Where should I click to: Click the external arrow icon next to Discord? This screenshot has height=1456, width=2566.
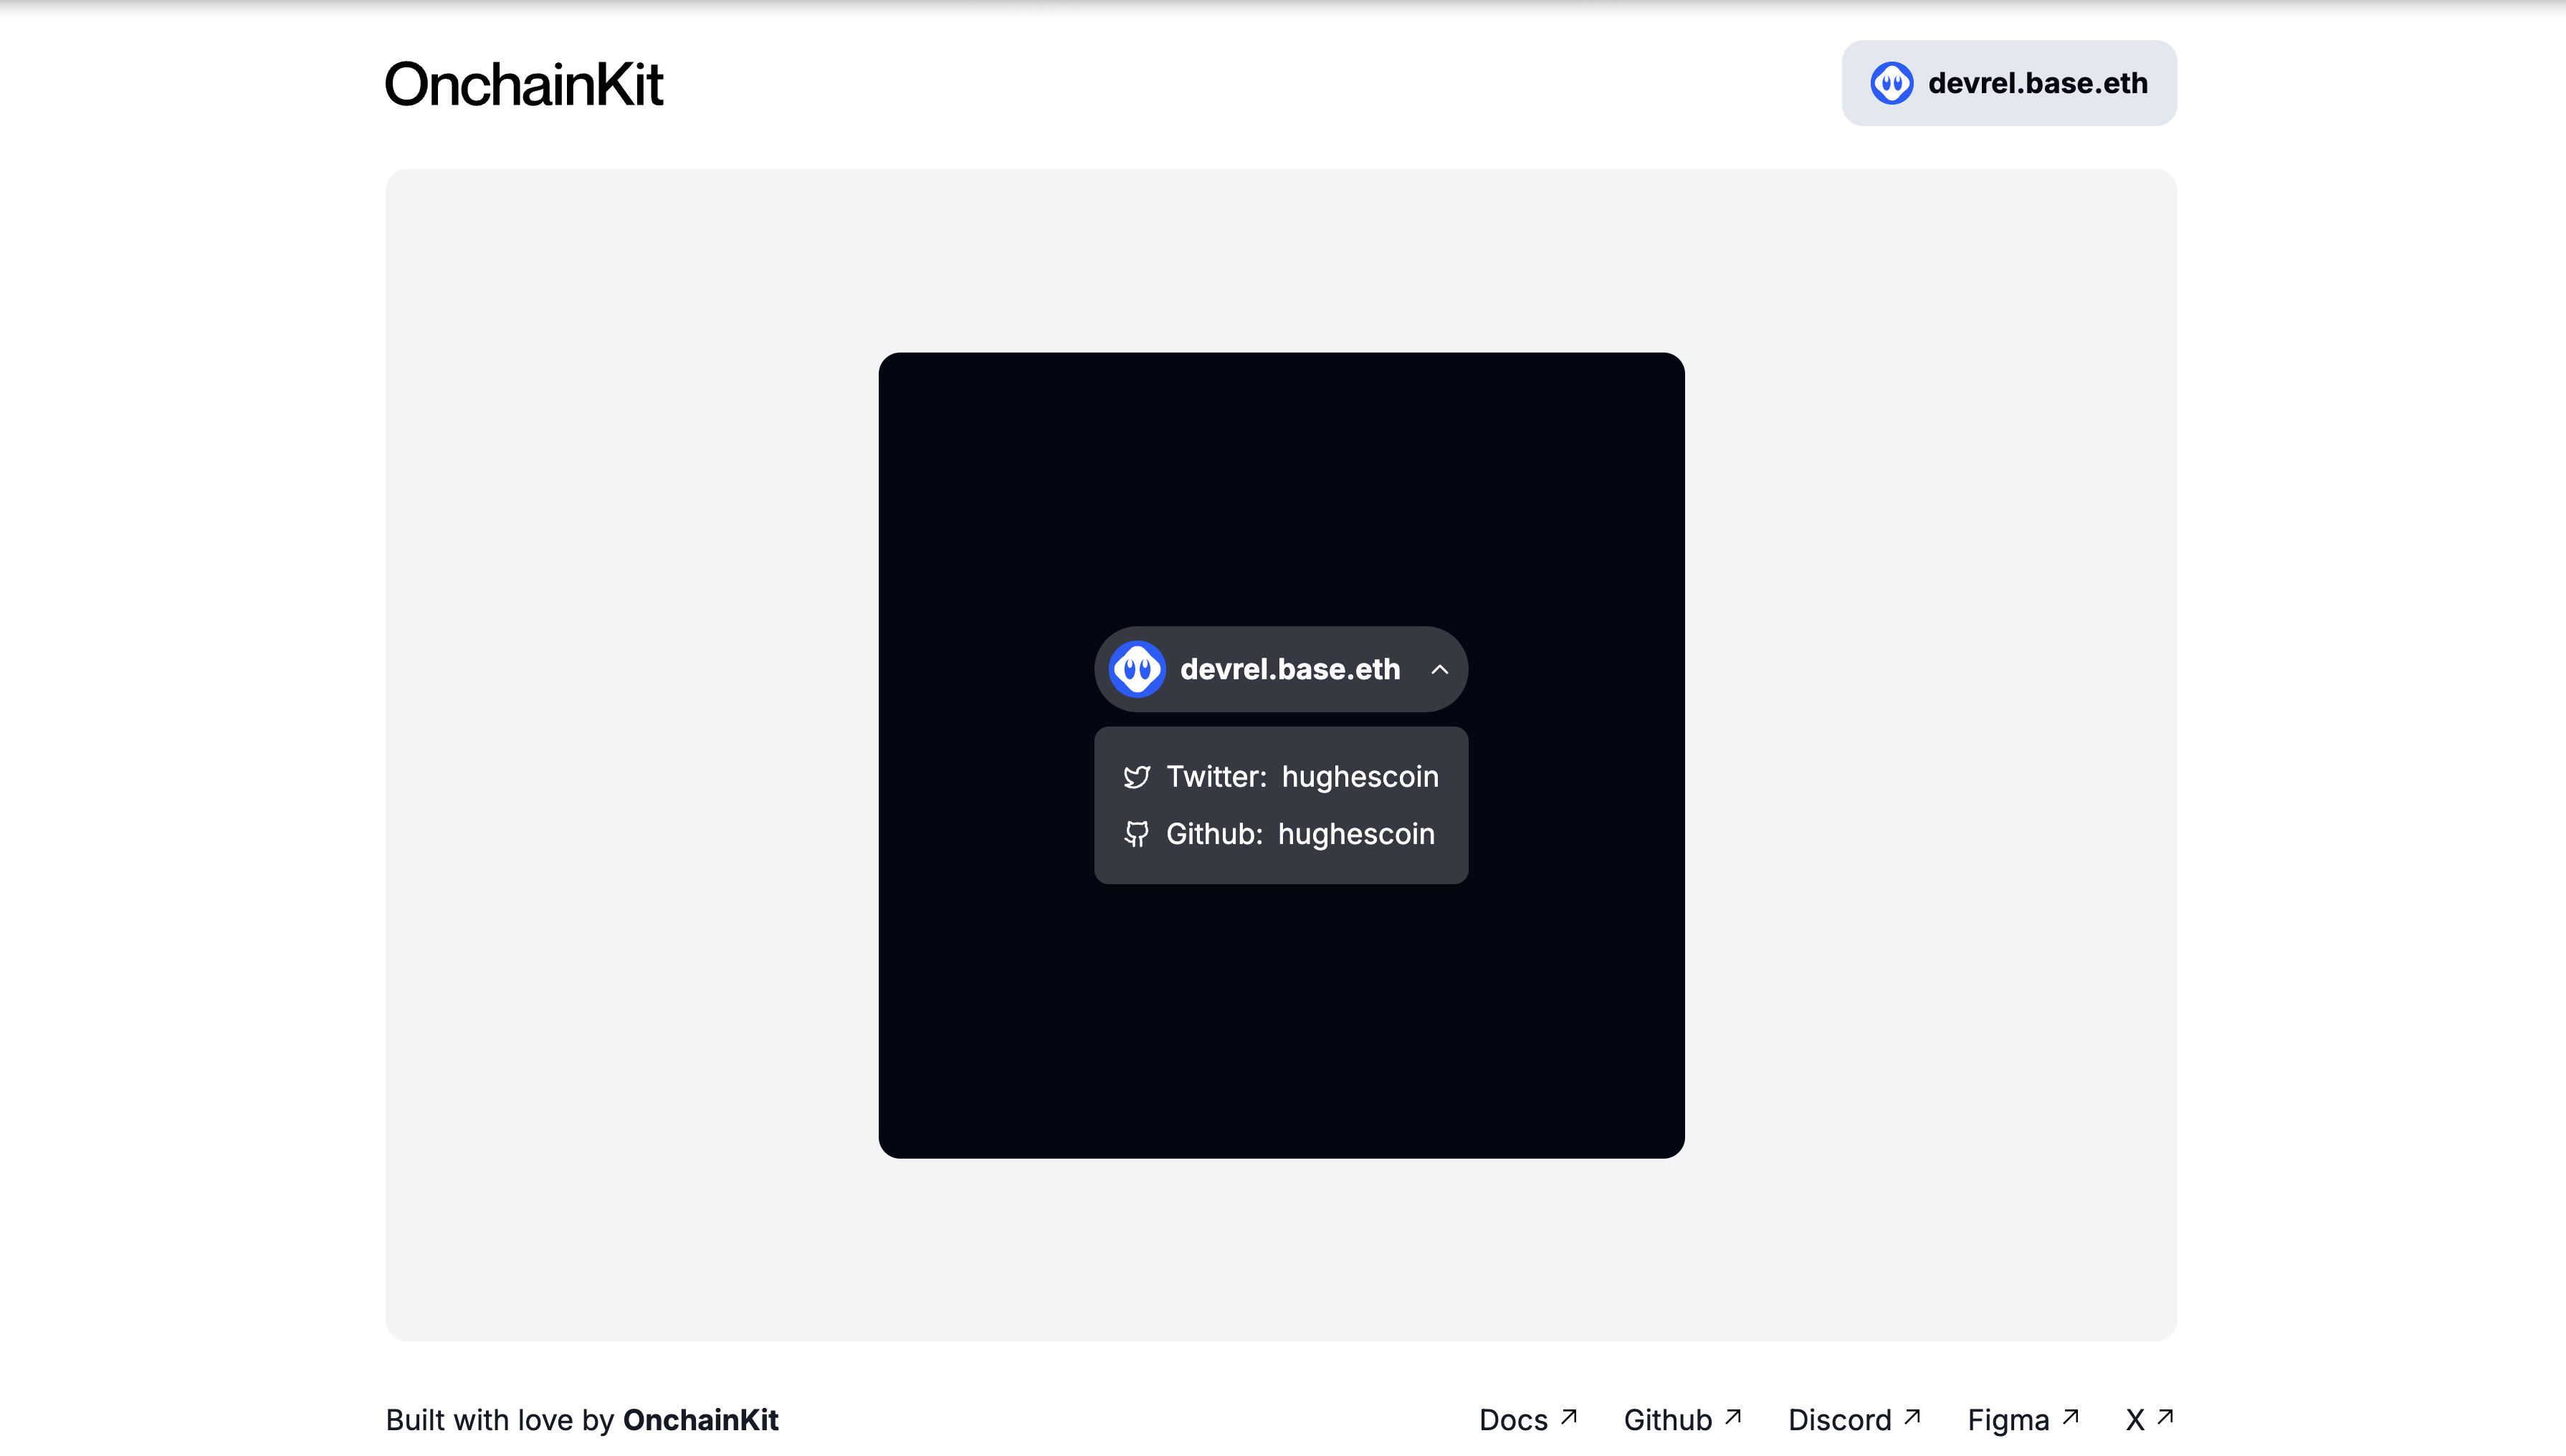coord(1912,1417)
